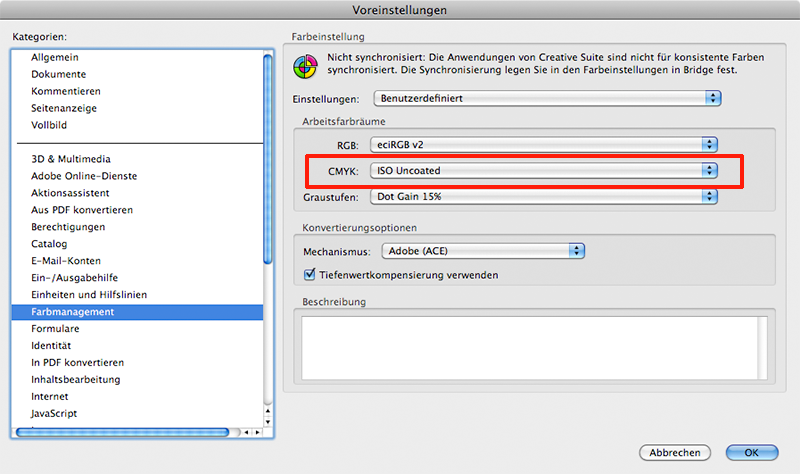Confirm with the OK button

tap(752, 453)
